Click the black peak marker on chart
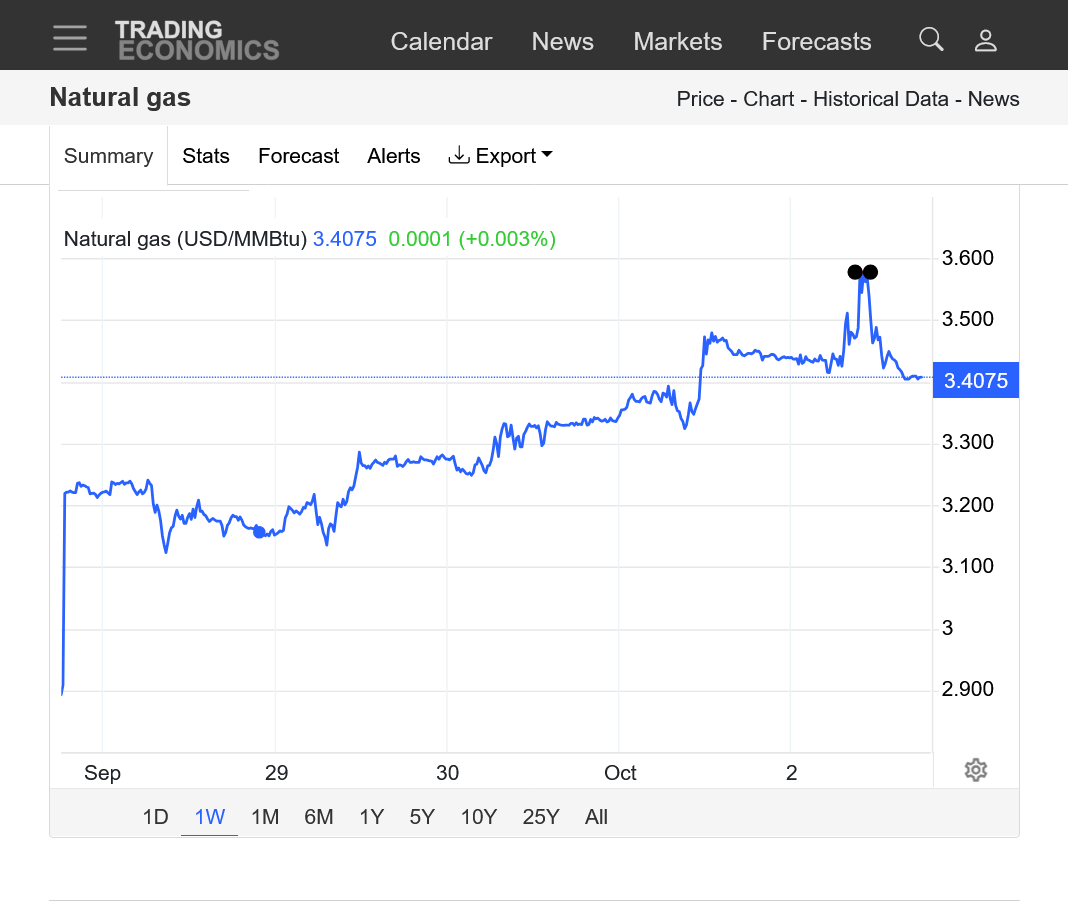Viewport: 1068px width, 901px height. coord(855,272)
